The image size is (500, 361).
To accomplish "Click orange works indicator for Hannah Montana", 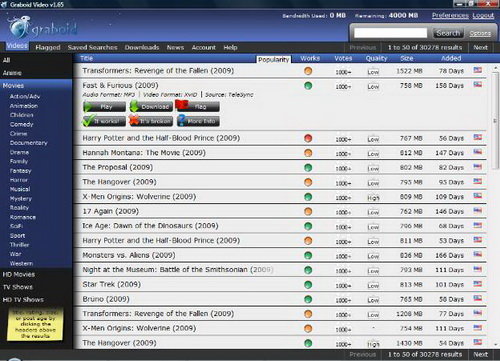I will pos(308,153).
